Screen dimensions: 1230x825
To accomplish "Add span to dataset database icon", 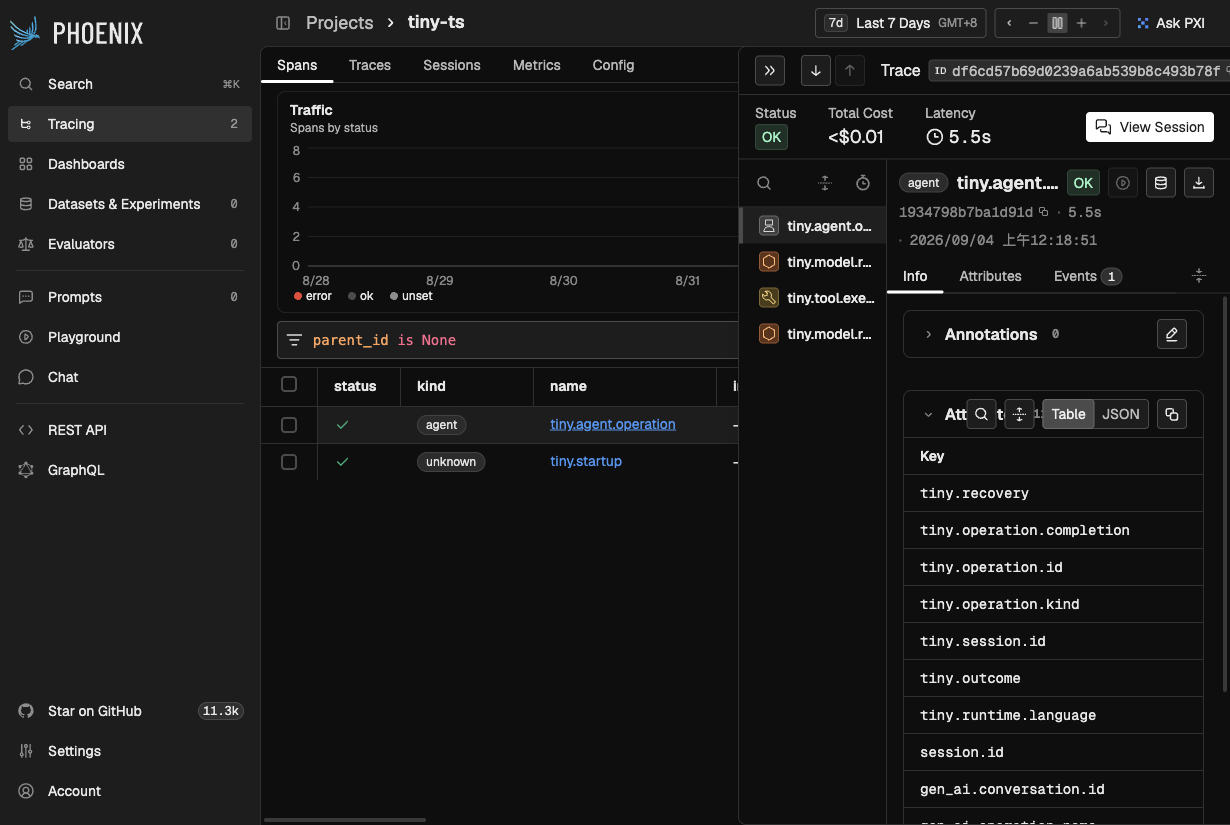I will click(1161, 183).
